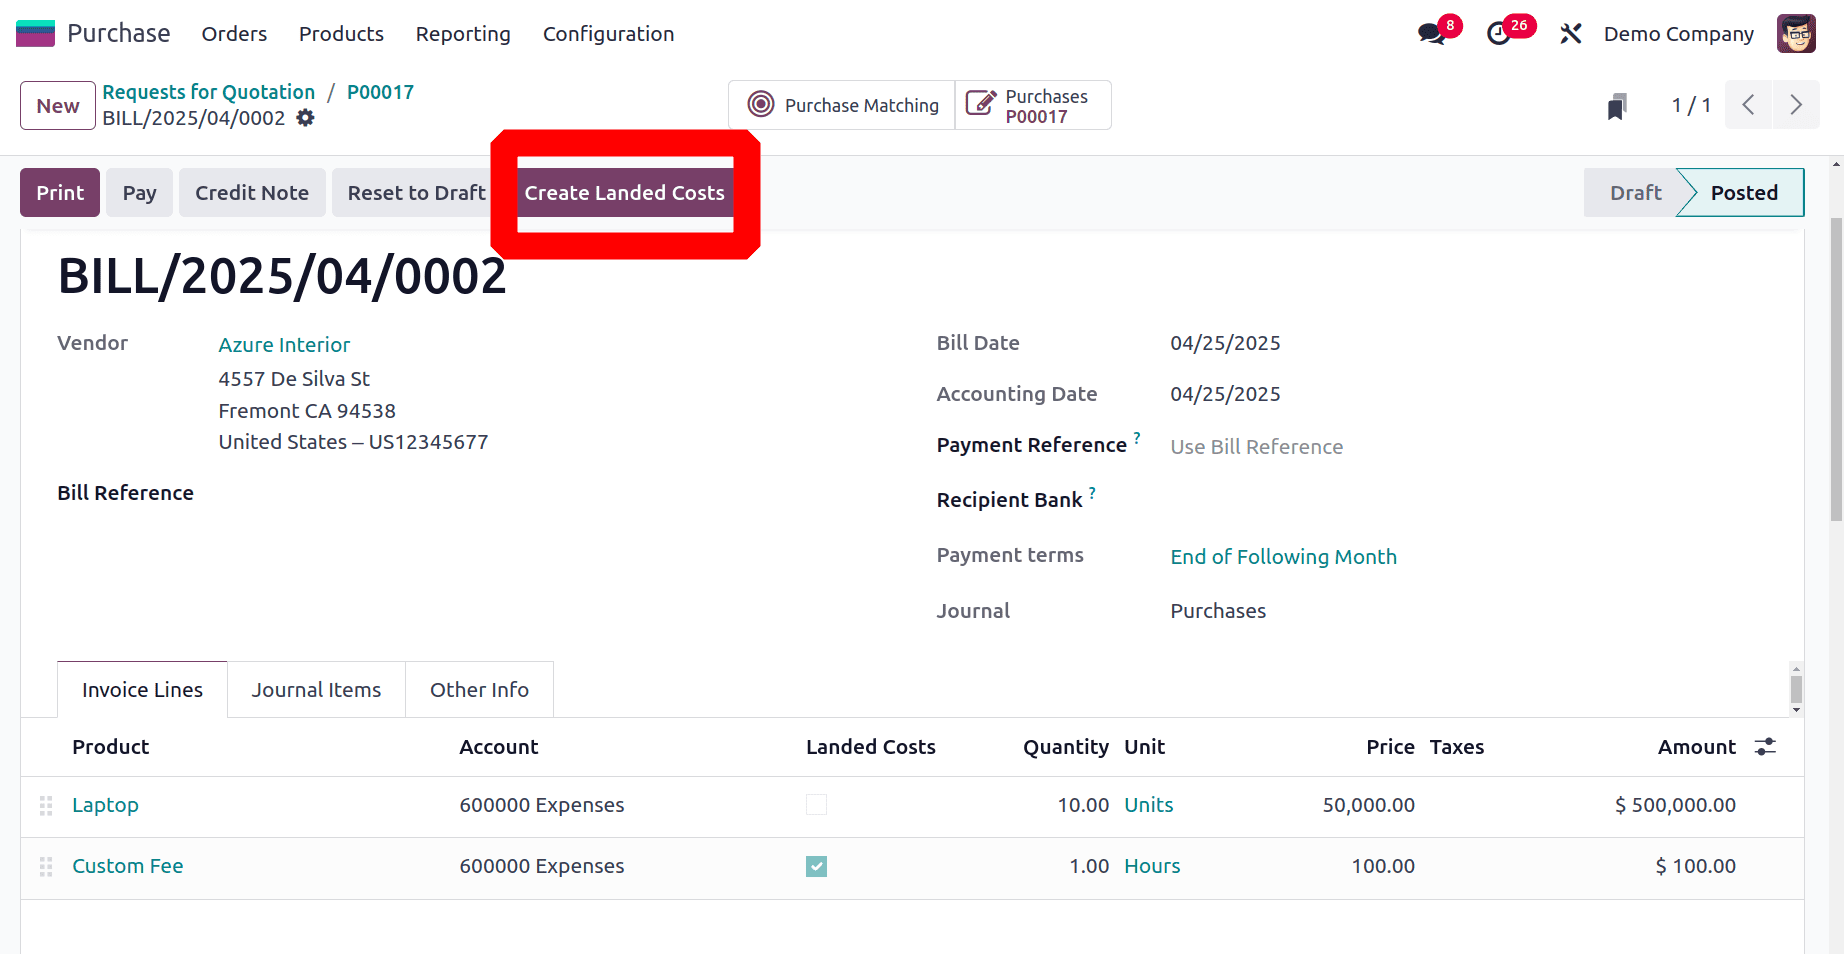The height and width of the screenshot is (954, 1844).
Task: Click the Print button
Action: click(x=60, y=193)
